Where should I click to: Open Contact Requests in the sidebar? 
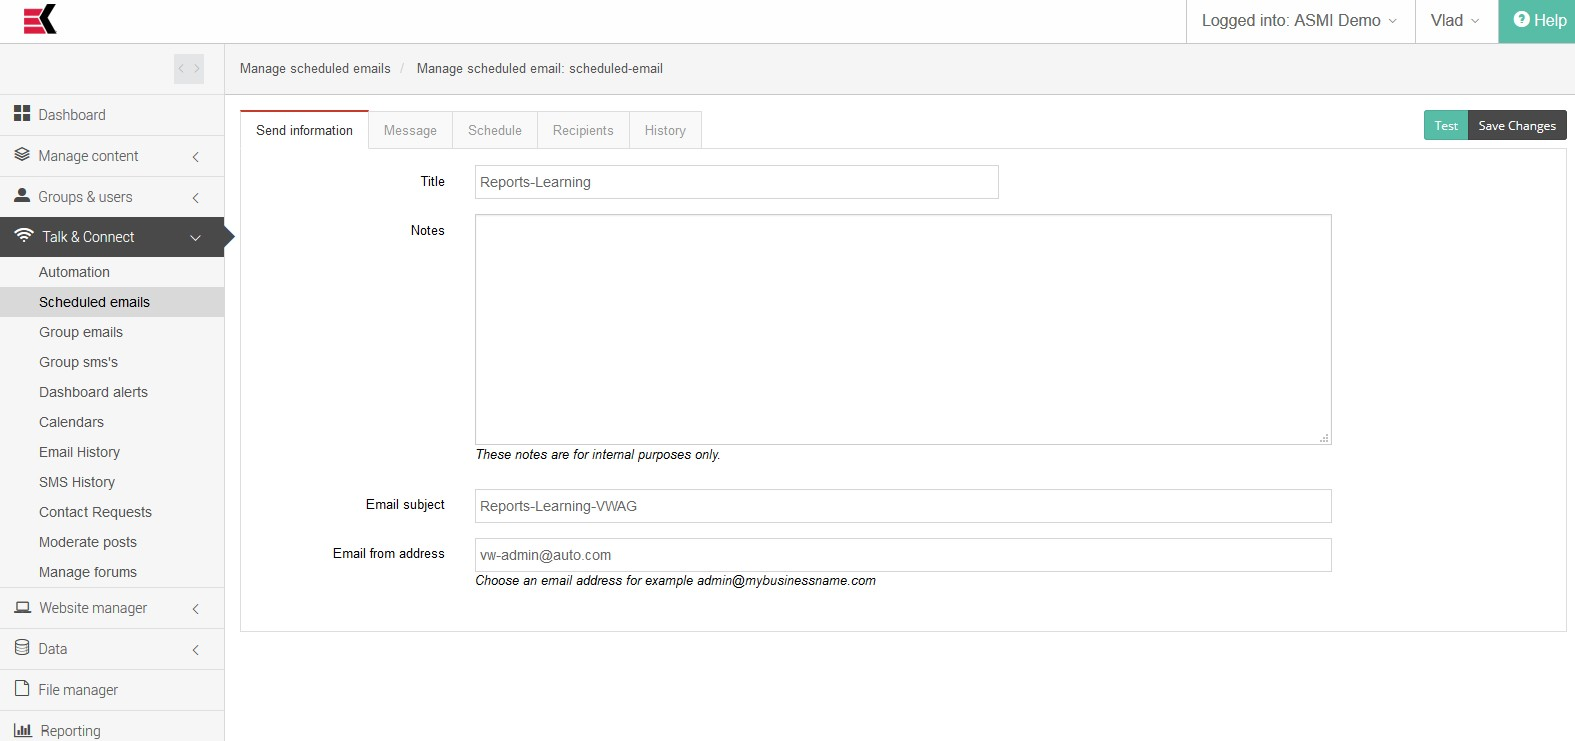112,512
